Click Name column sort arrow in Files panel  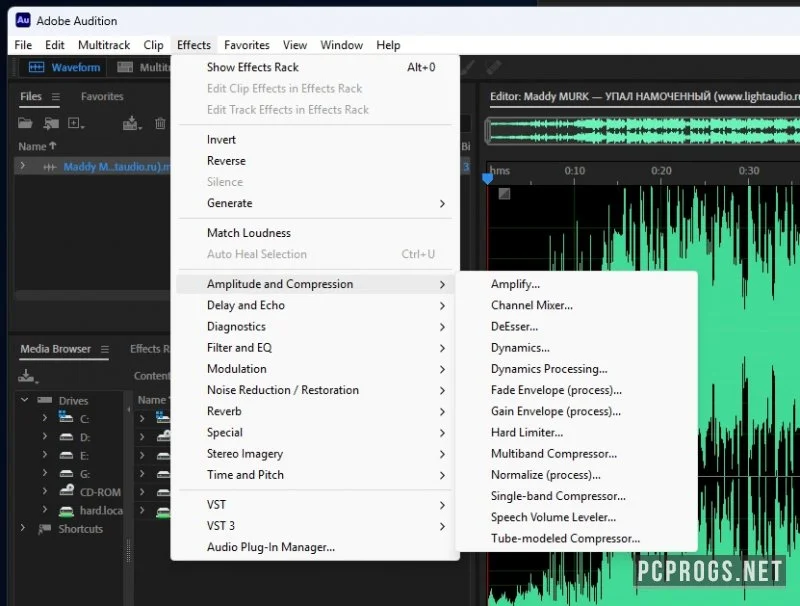click(x=52, y=146)
